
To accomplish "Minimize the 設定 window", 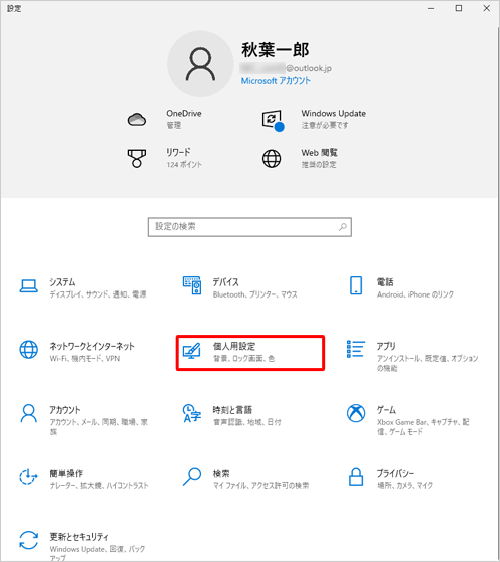I will pos(431,8).
